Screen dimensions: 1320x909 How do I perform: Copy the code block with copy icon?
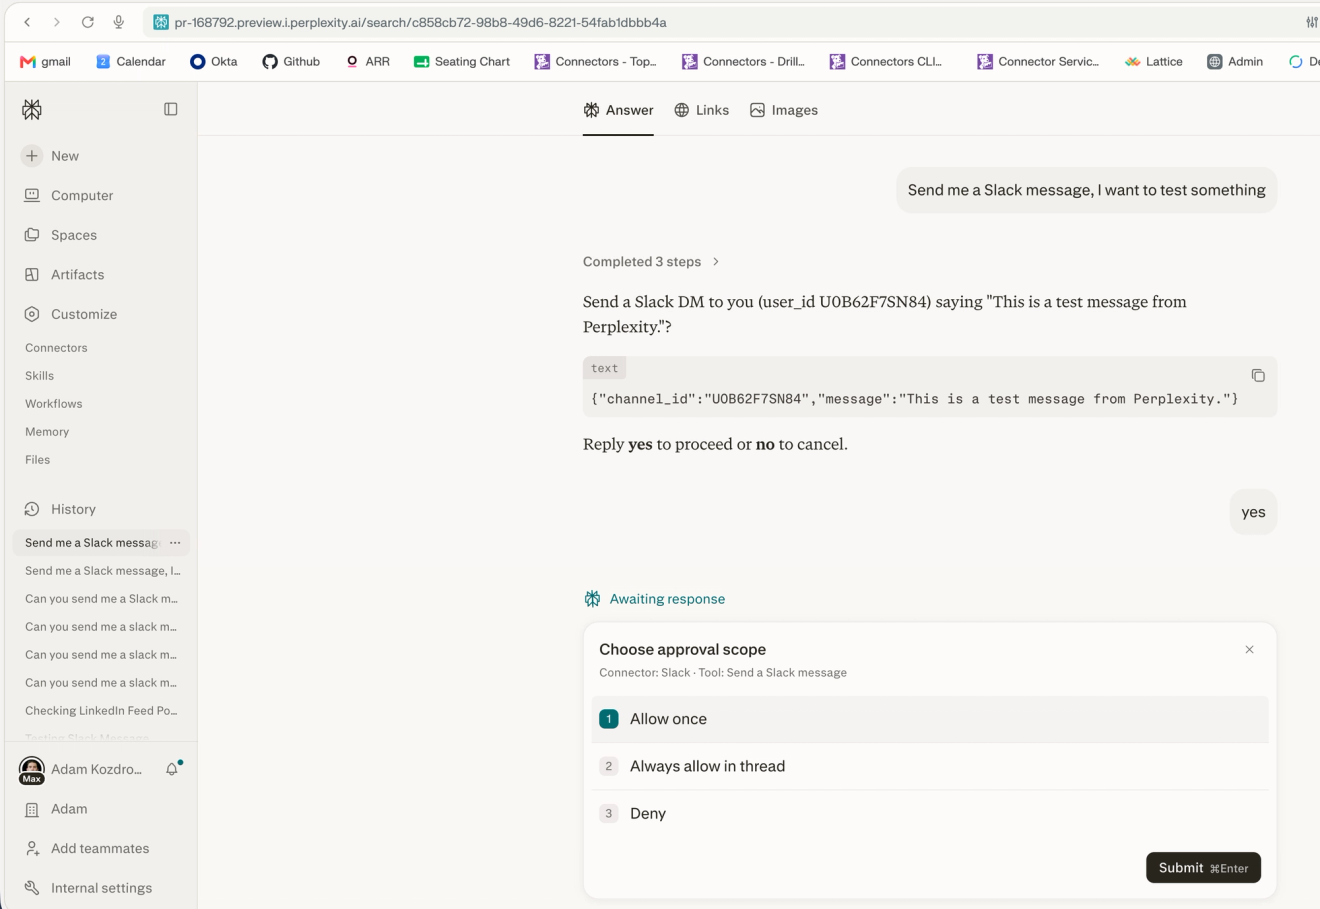coord(1258,376)
